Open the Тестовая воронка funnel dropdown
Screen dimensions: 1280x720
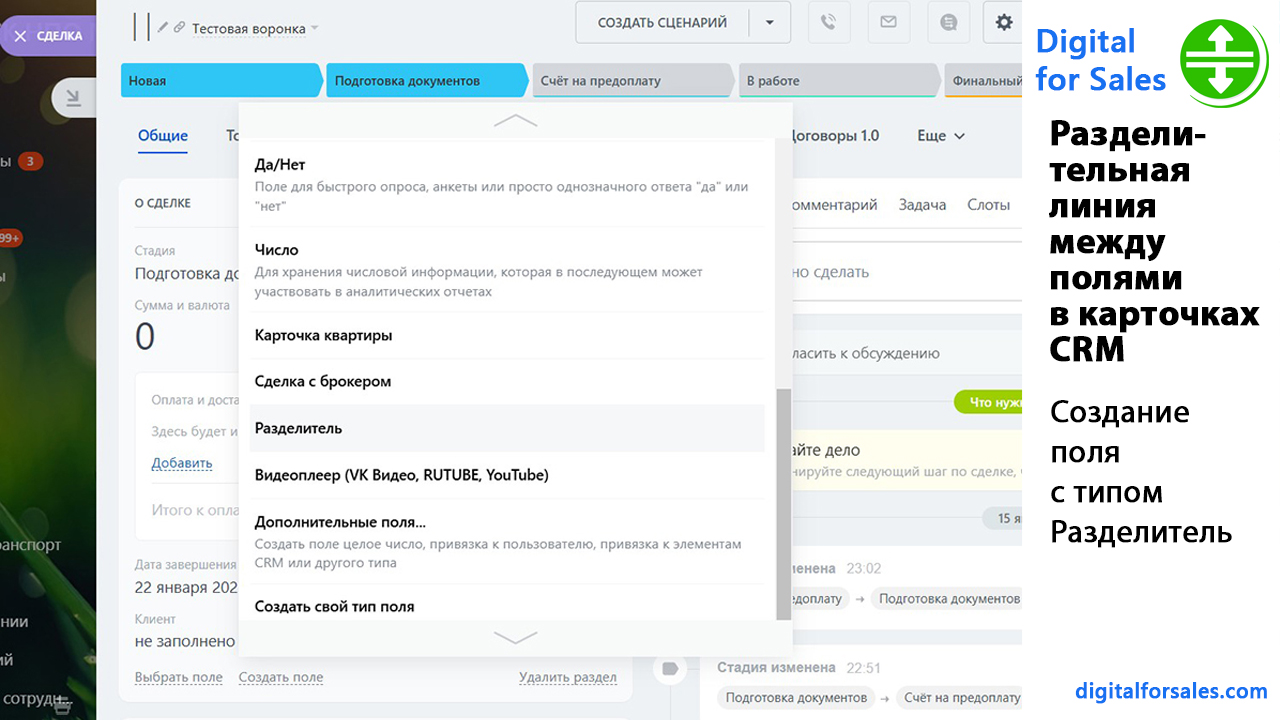click(255, 29)
